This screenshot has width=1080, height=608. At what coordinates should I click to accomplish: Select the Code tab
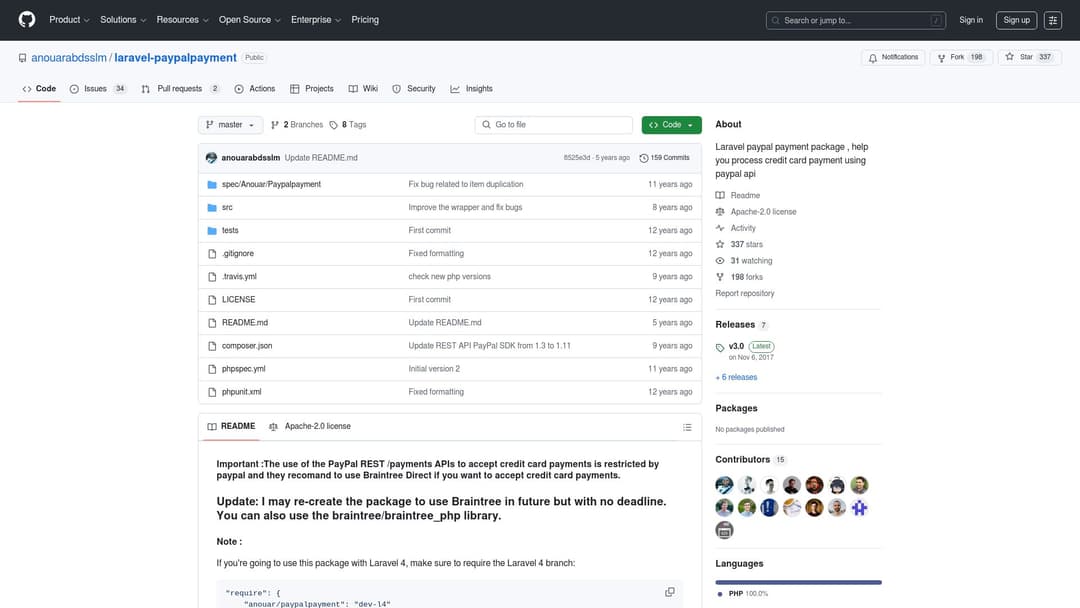tap(39, 89)
